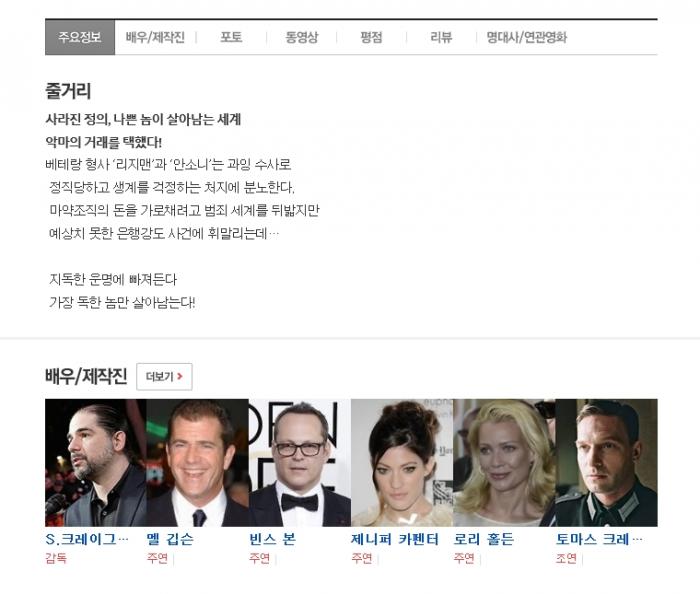Switch to the 리뷰 tab
700x594 pixels.
(x=441, y=38)
